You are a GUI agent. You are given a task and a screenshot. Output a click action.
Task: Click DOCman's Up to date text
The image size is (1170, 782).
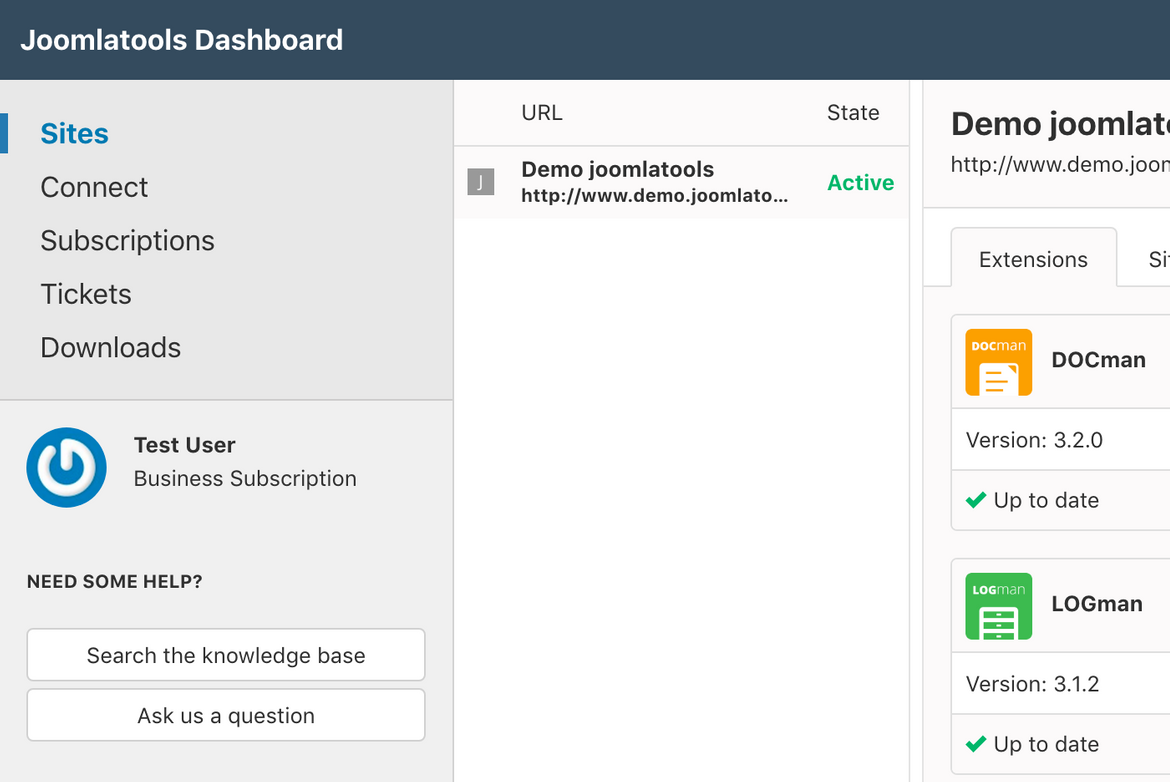click(1046, 500)
